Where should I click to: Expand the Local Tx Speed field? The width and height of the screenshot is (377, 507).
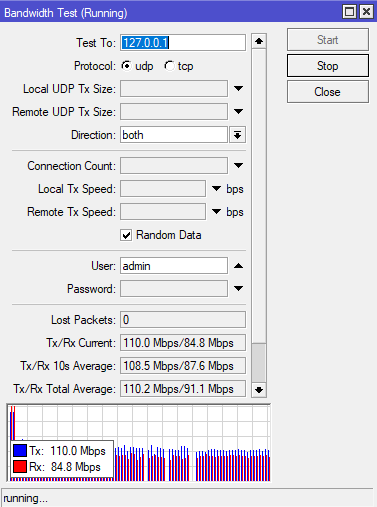coord(216,189)
